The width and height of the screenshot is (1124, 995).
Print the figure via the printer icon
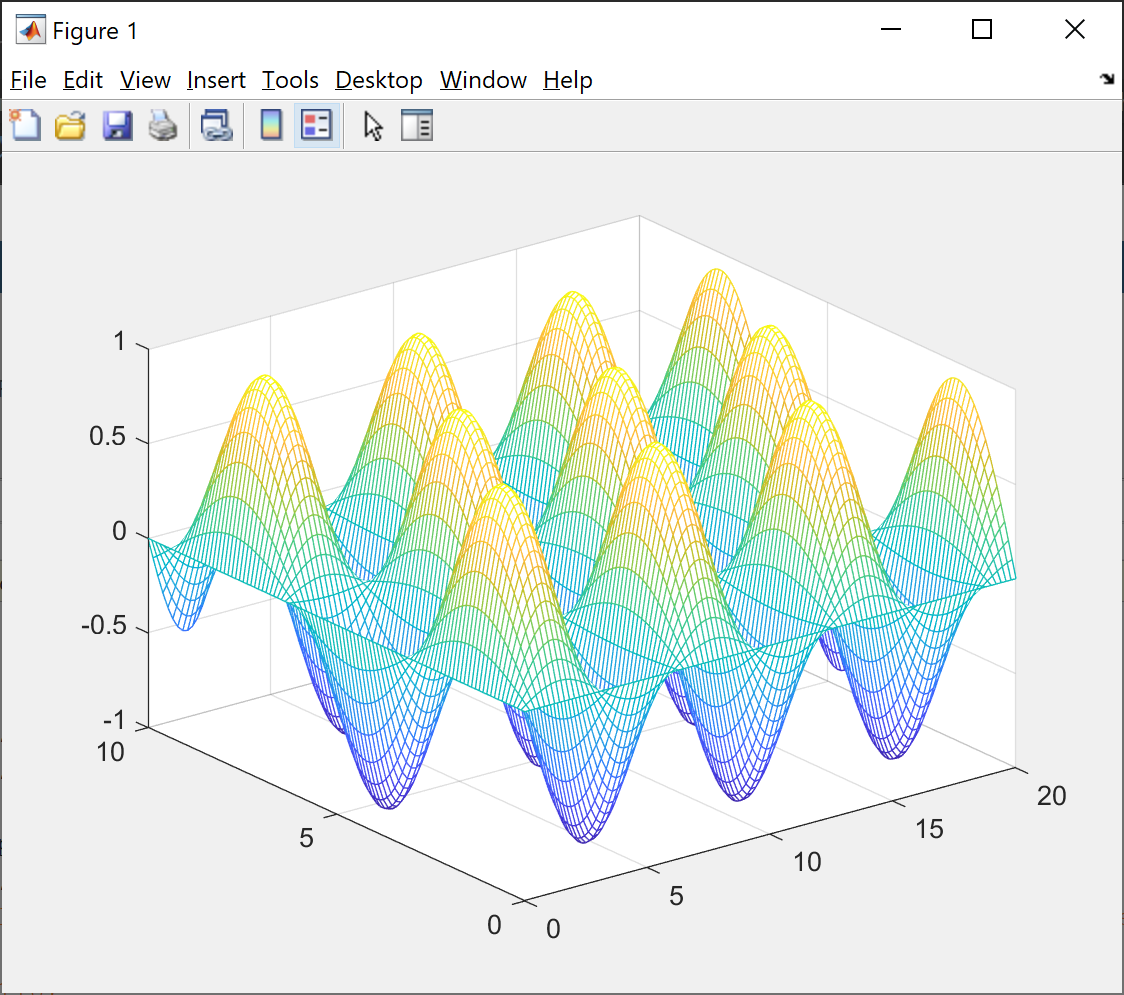(x=163, y=126)
